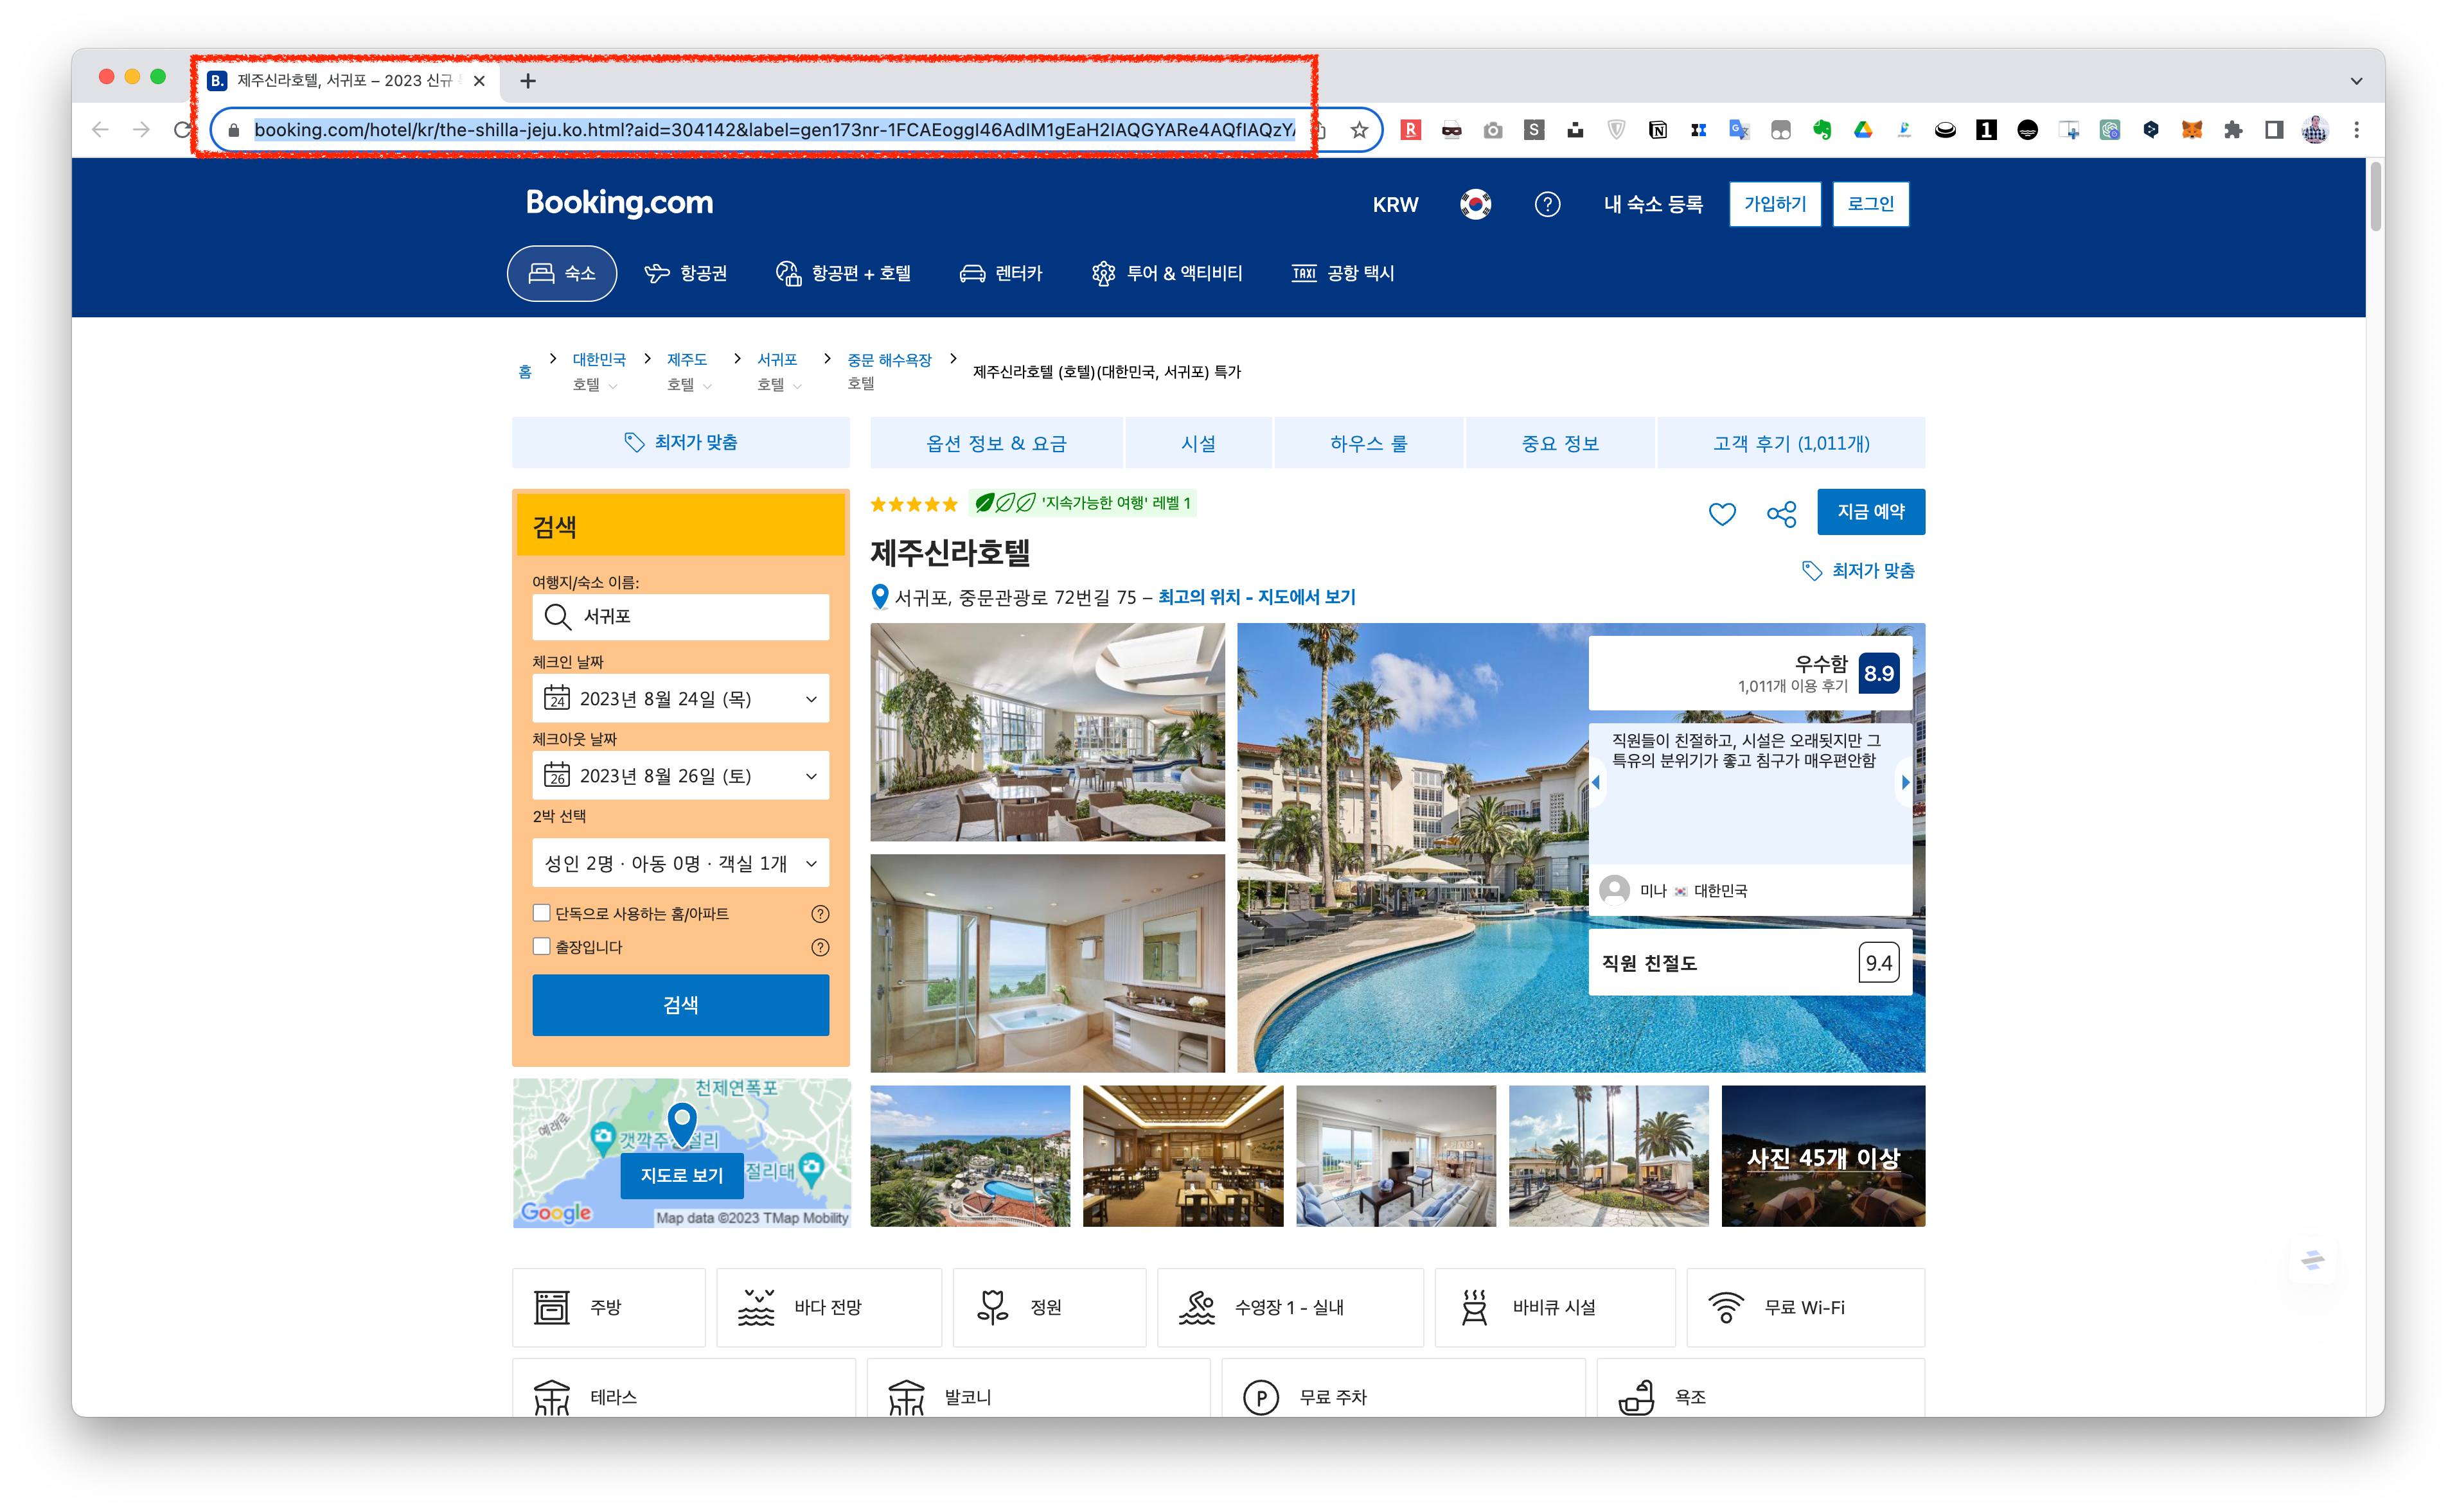Select the 항공권 navigation tab
The image size is (2457, 1512).
click(x=686, y=273)
